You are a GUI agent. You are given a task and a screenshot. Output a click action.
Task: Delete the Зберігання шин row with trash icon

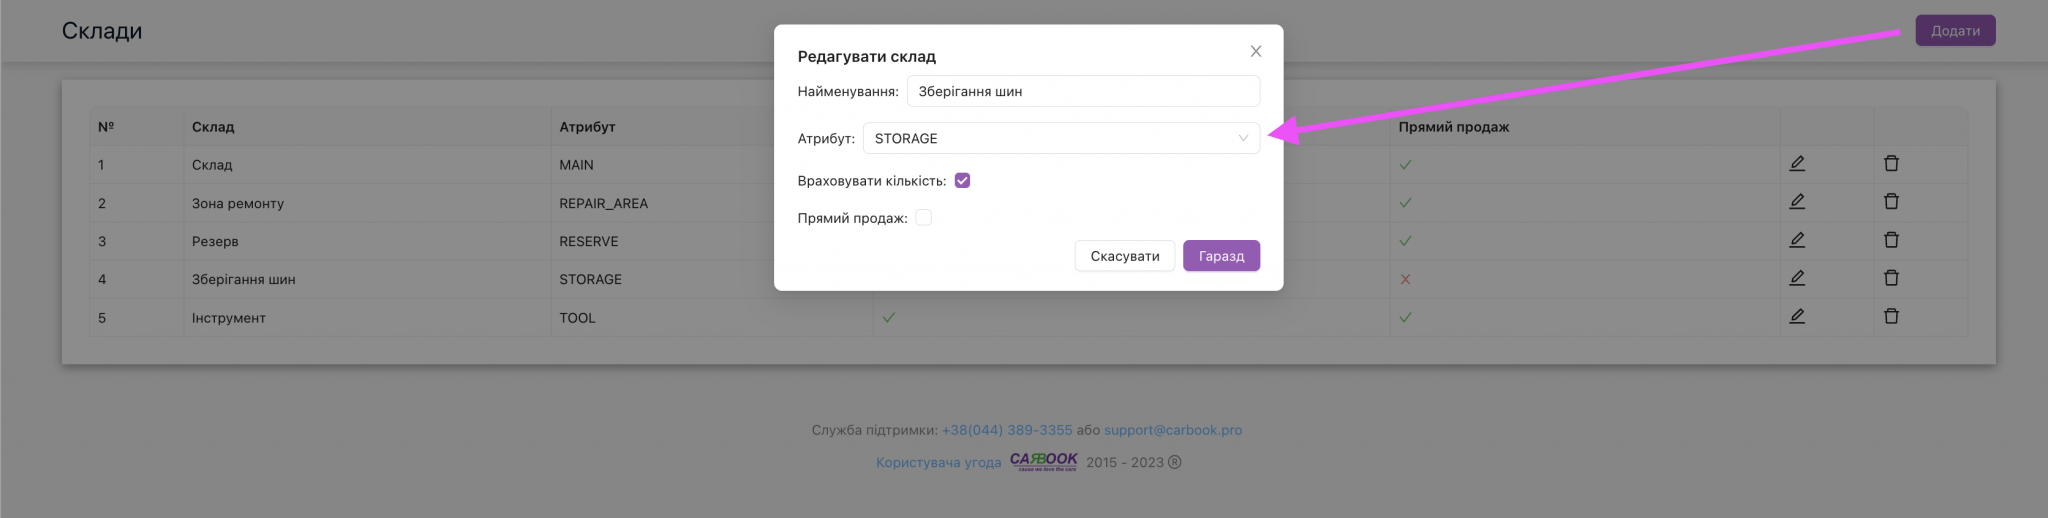pyautogui.click(x=1891, y=278)
